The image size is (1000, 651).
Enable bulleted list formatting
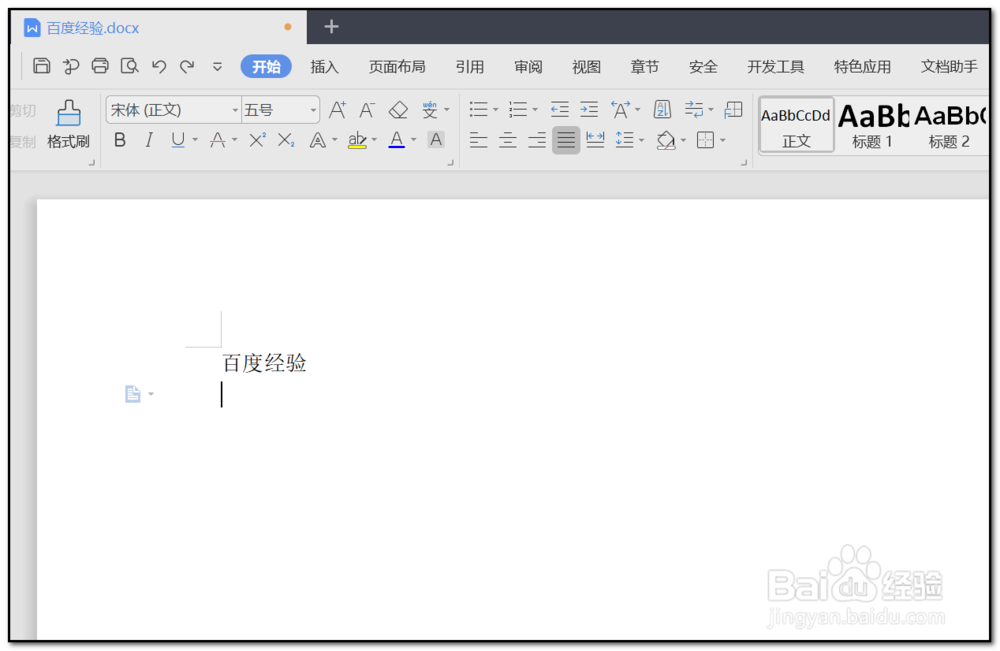click(478, 109)
